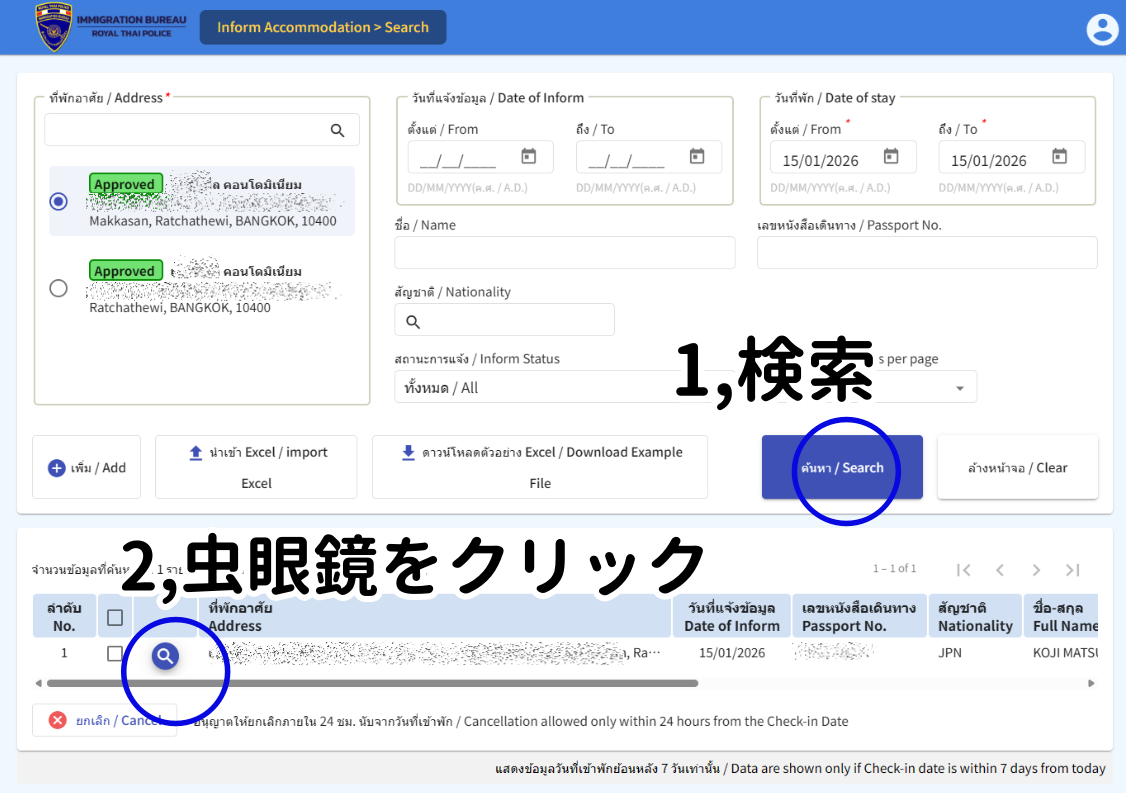Click the horizontal scrollbar under the results table
This screenshot has width=1126, height=793.
click(x=372, y=683)
